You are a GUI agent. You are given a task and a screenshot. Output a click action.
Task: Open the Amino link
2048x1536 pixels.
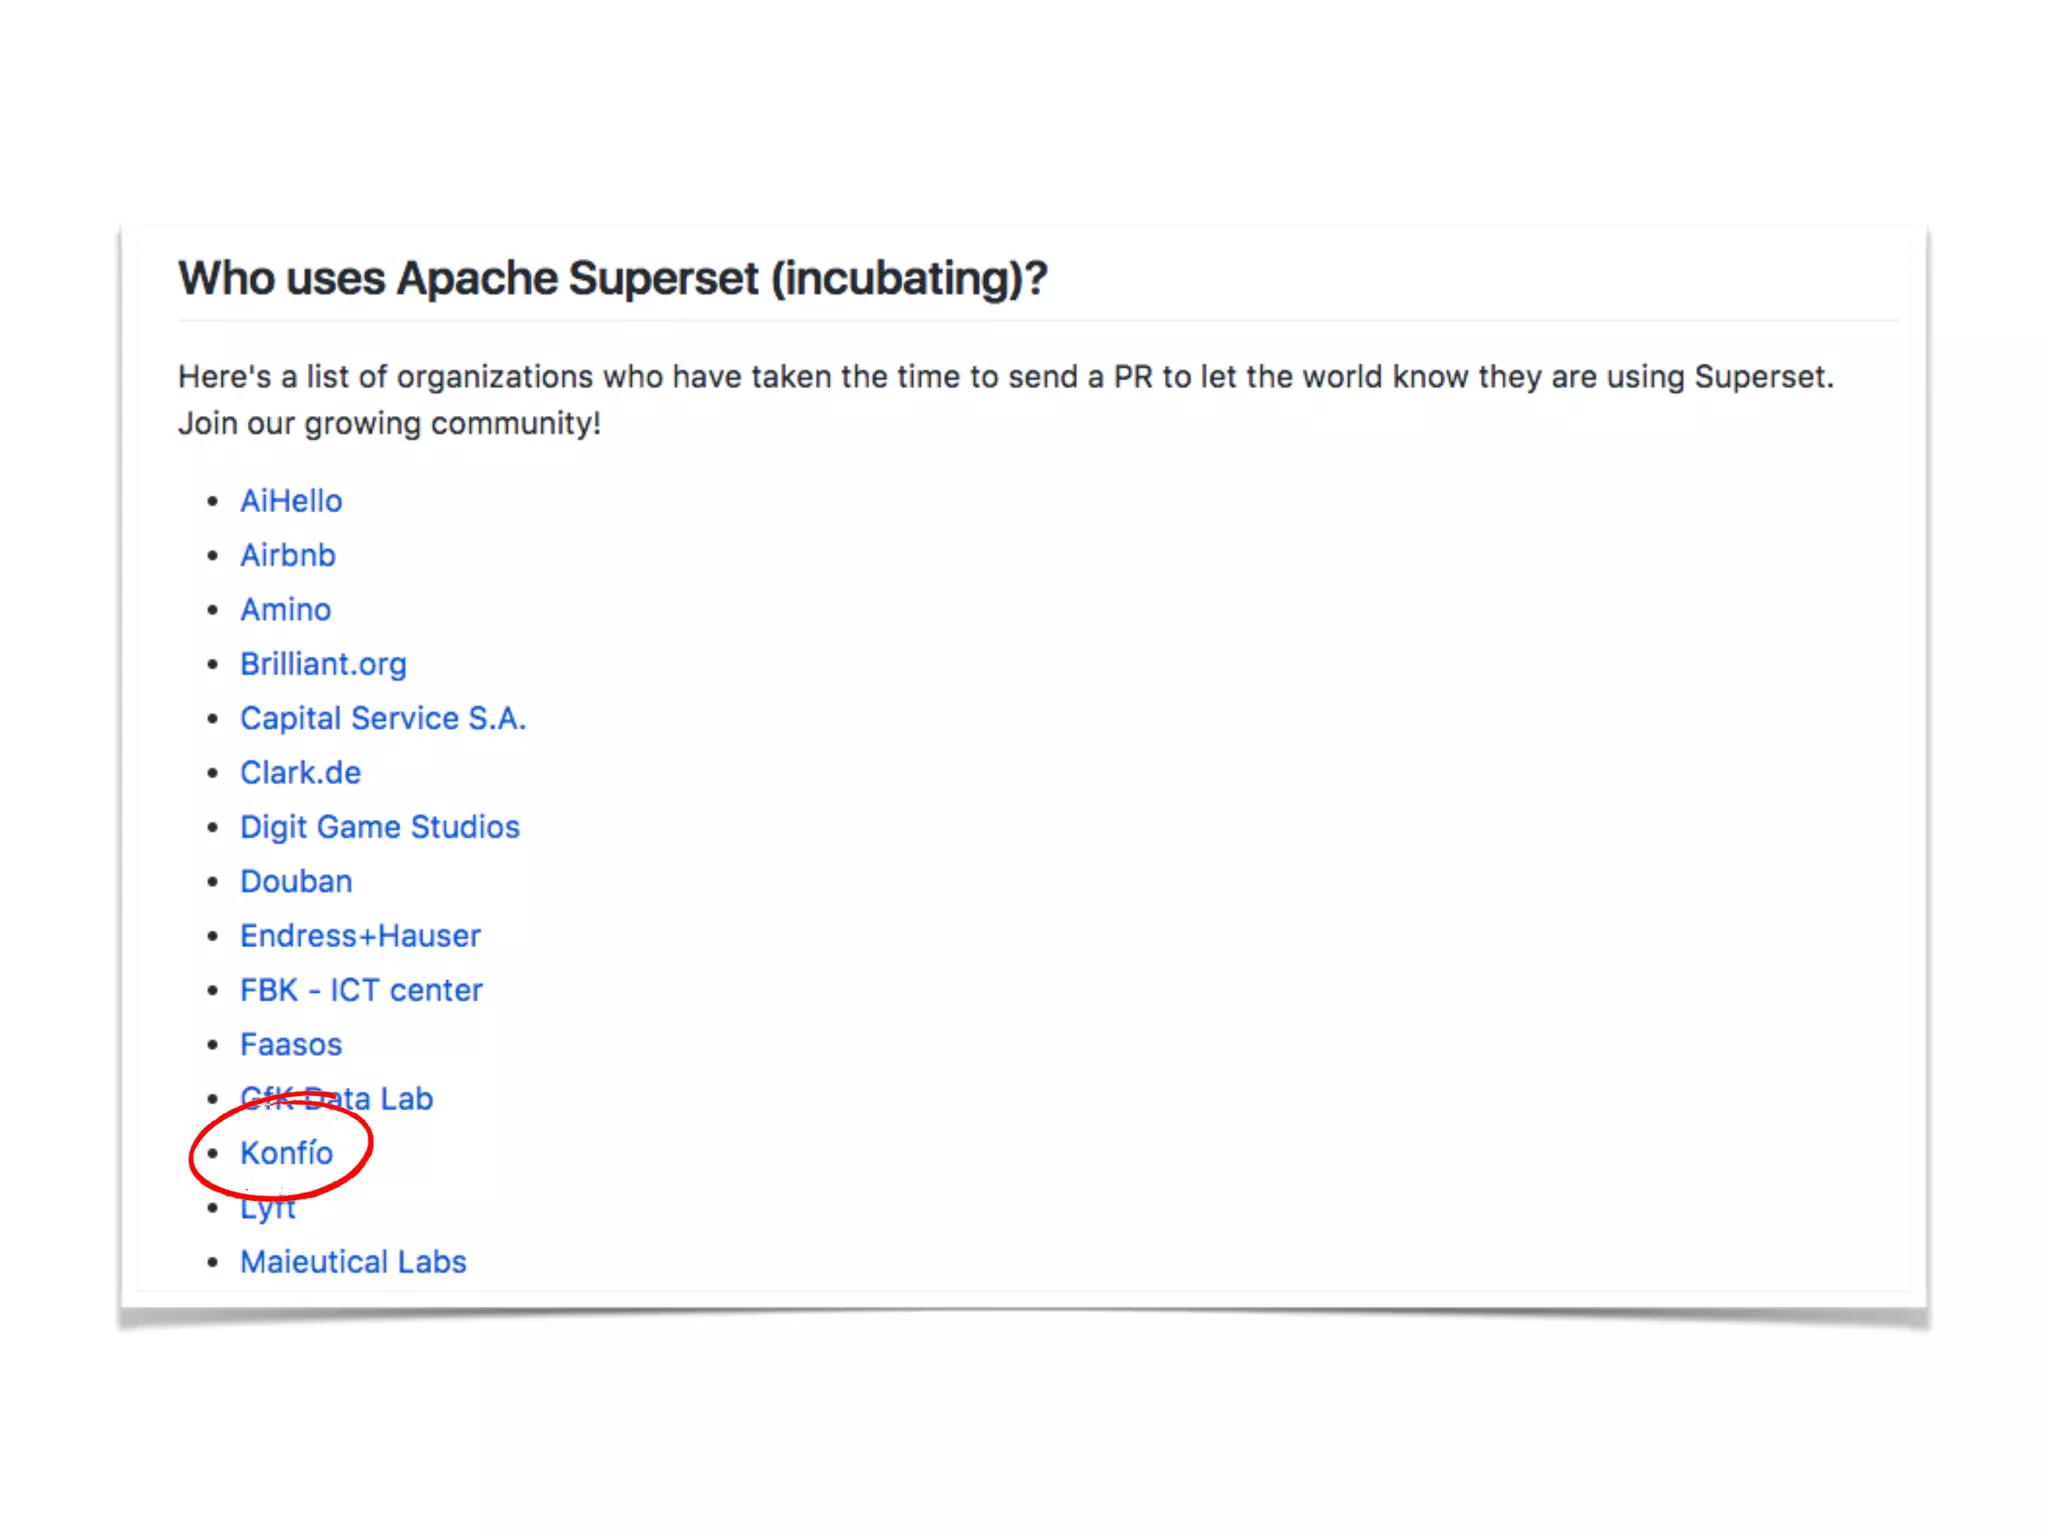tap(285, 609)
